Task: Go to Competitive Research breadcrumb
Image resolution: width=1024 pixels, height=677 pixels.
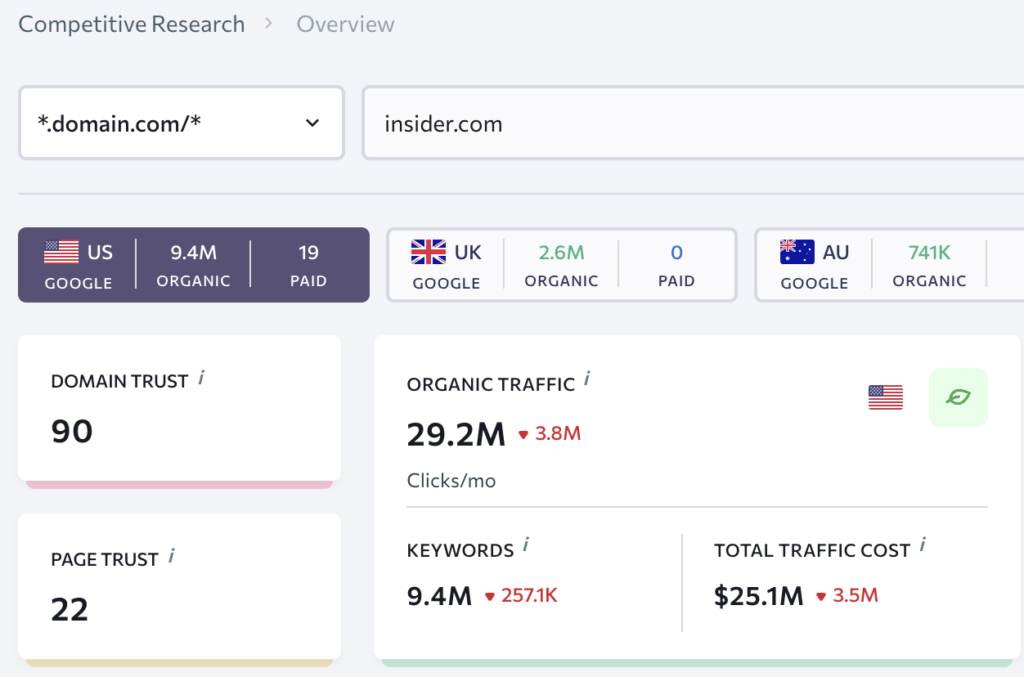Action: pos(131,24)
